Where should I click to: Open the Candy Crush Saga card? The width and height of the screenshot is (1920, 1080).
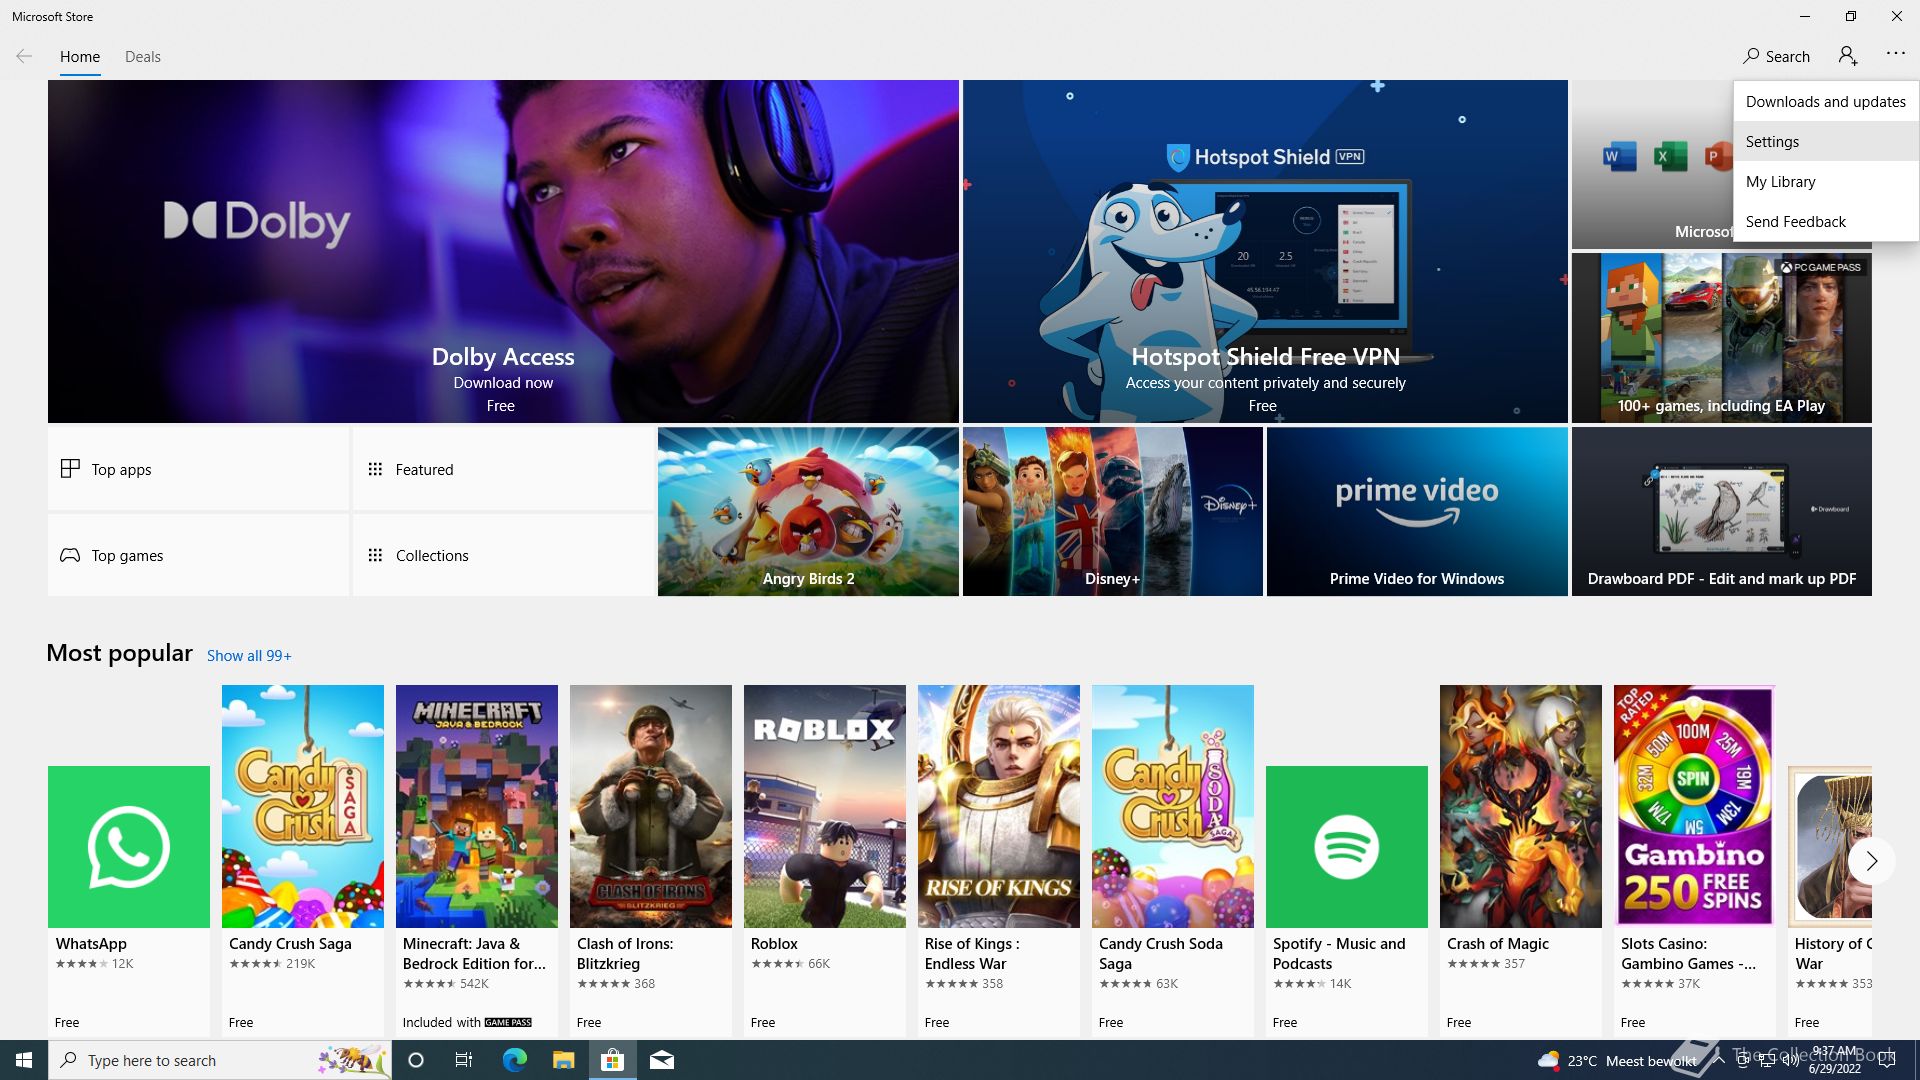(303, 860)
